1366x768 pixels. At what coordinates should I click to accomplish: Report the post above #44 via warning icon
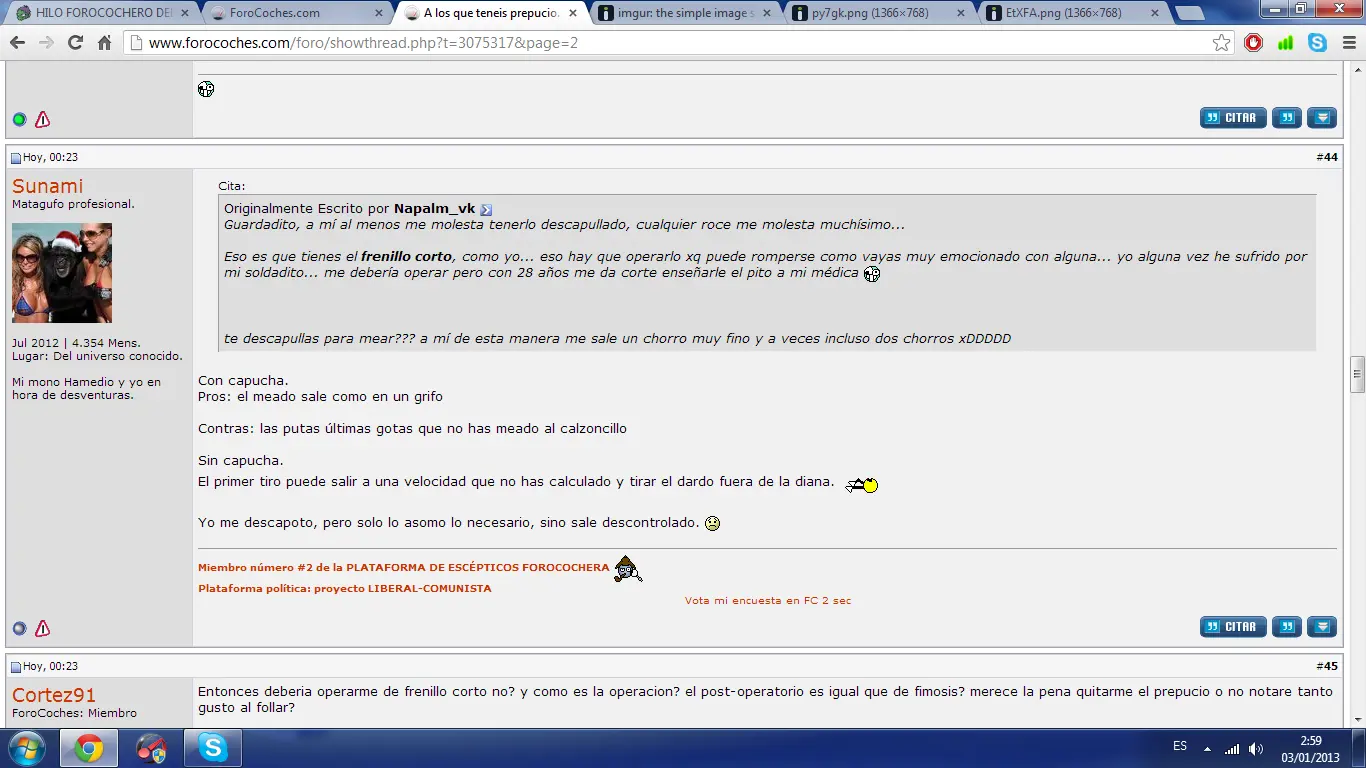point(42,120)
